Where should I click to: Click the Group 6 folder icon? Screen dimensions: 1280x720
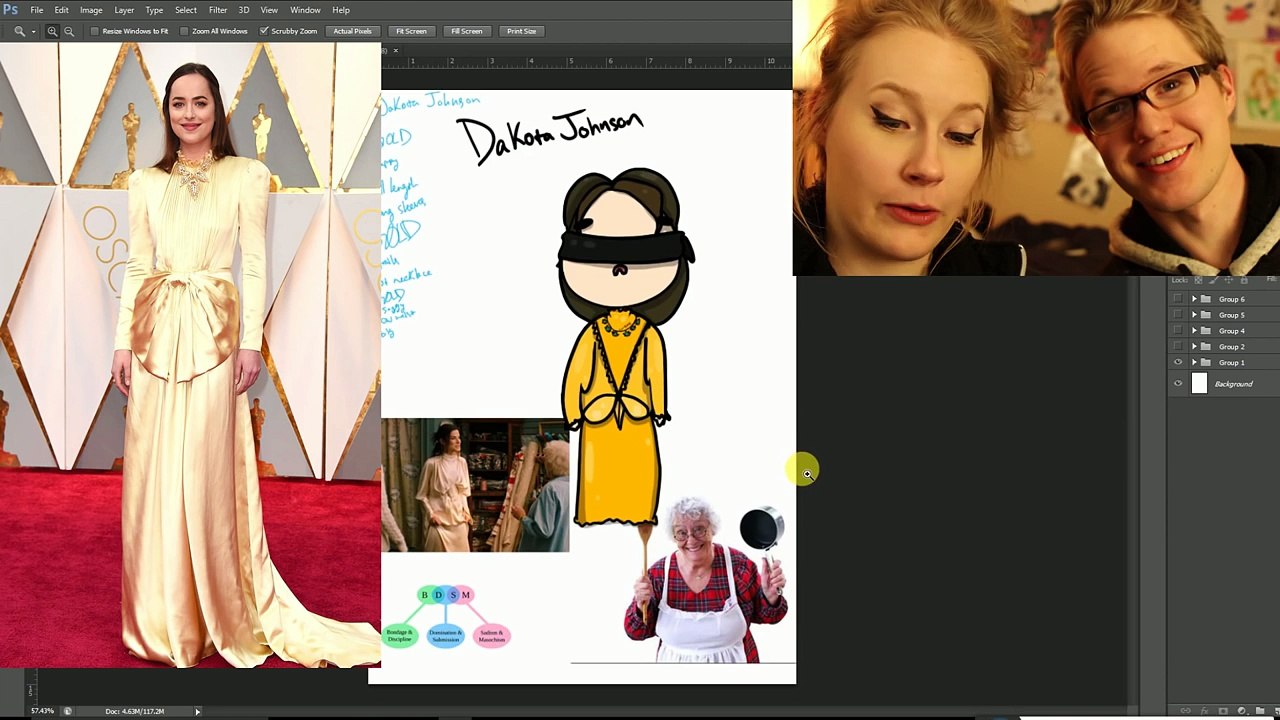(1206, 299)
